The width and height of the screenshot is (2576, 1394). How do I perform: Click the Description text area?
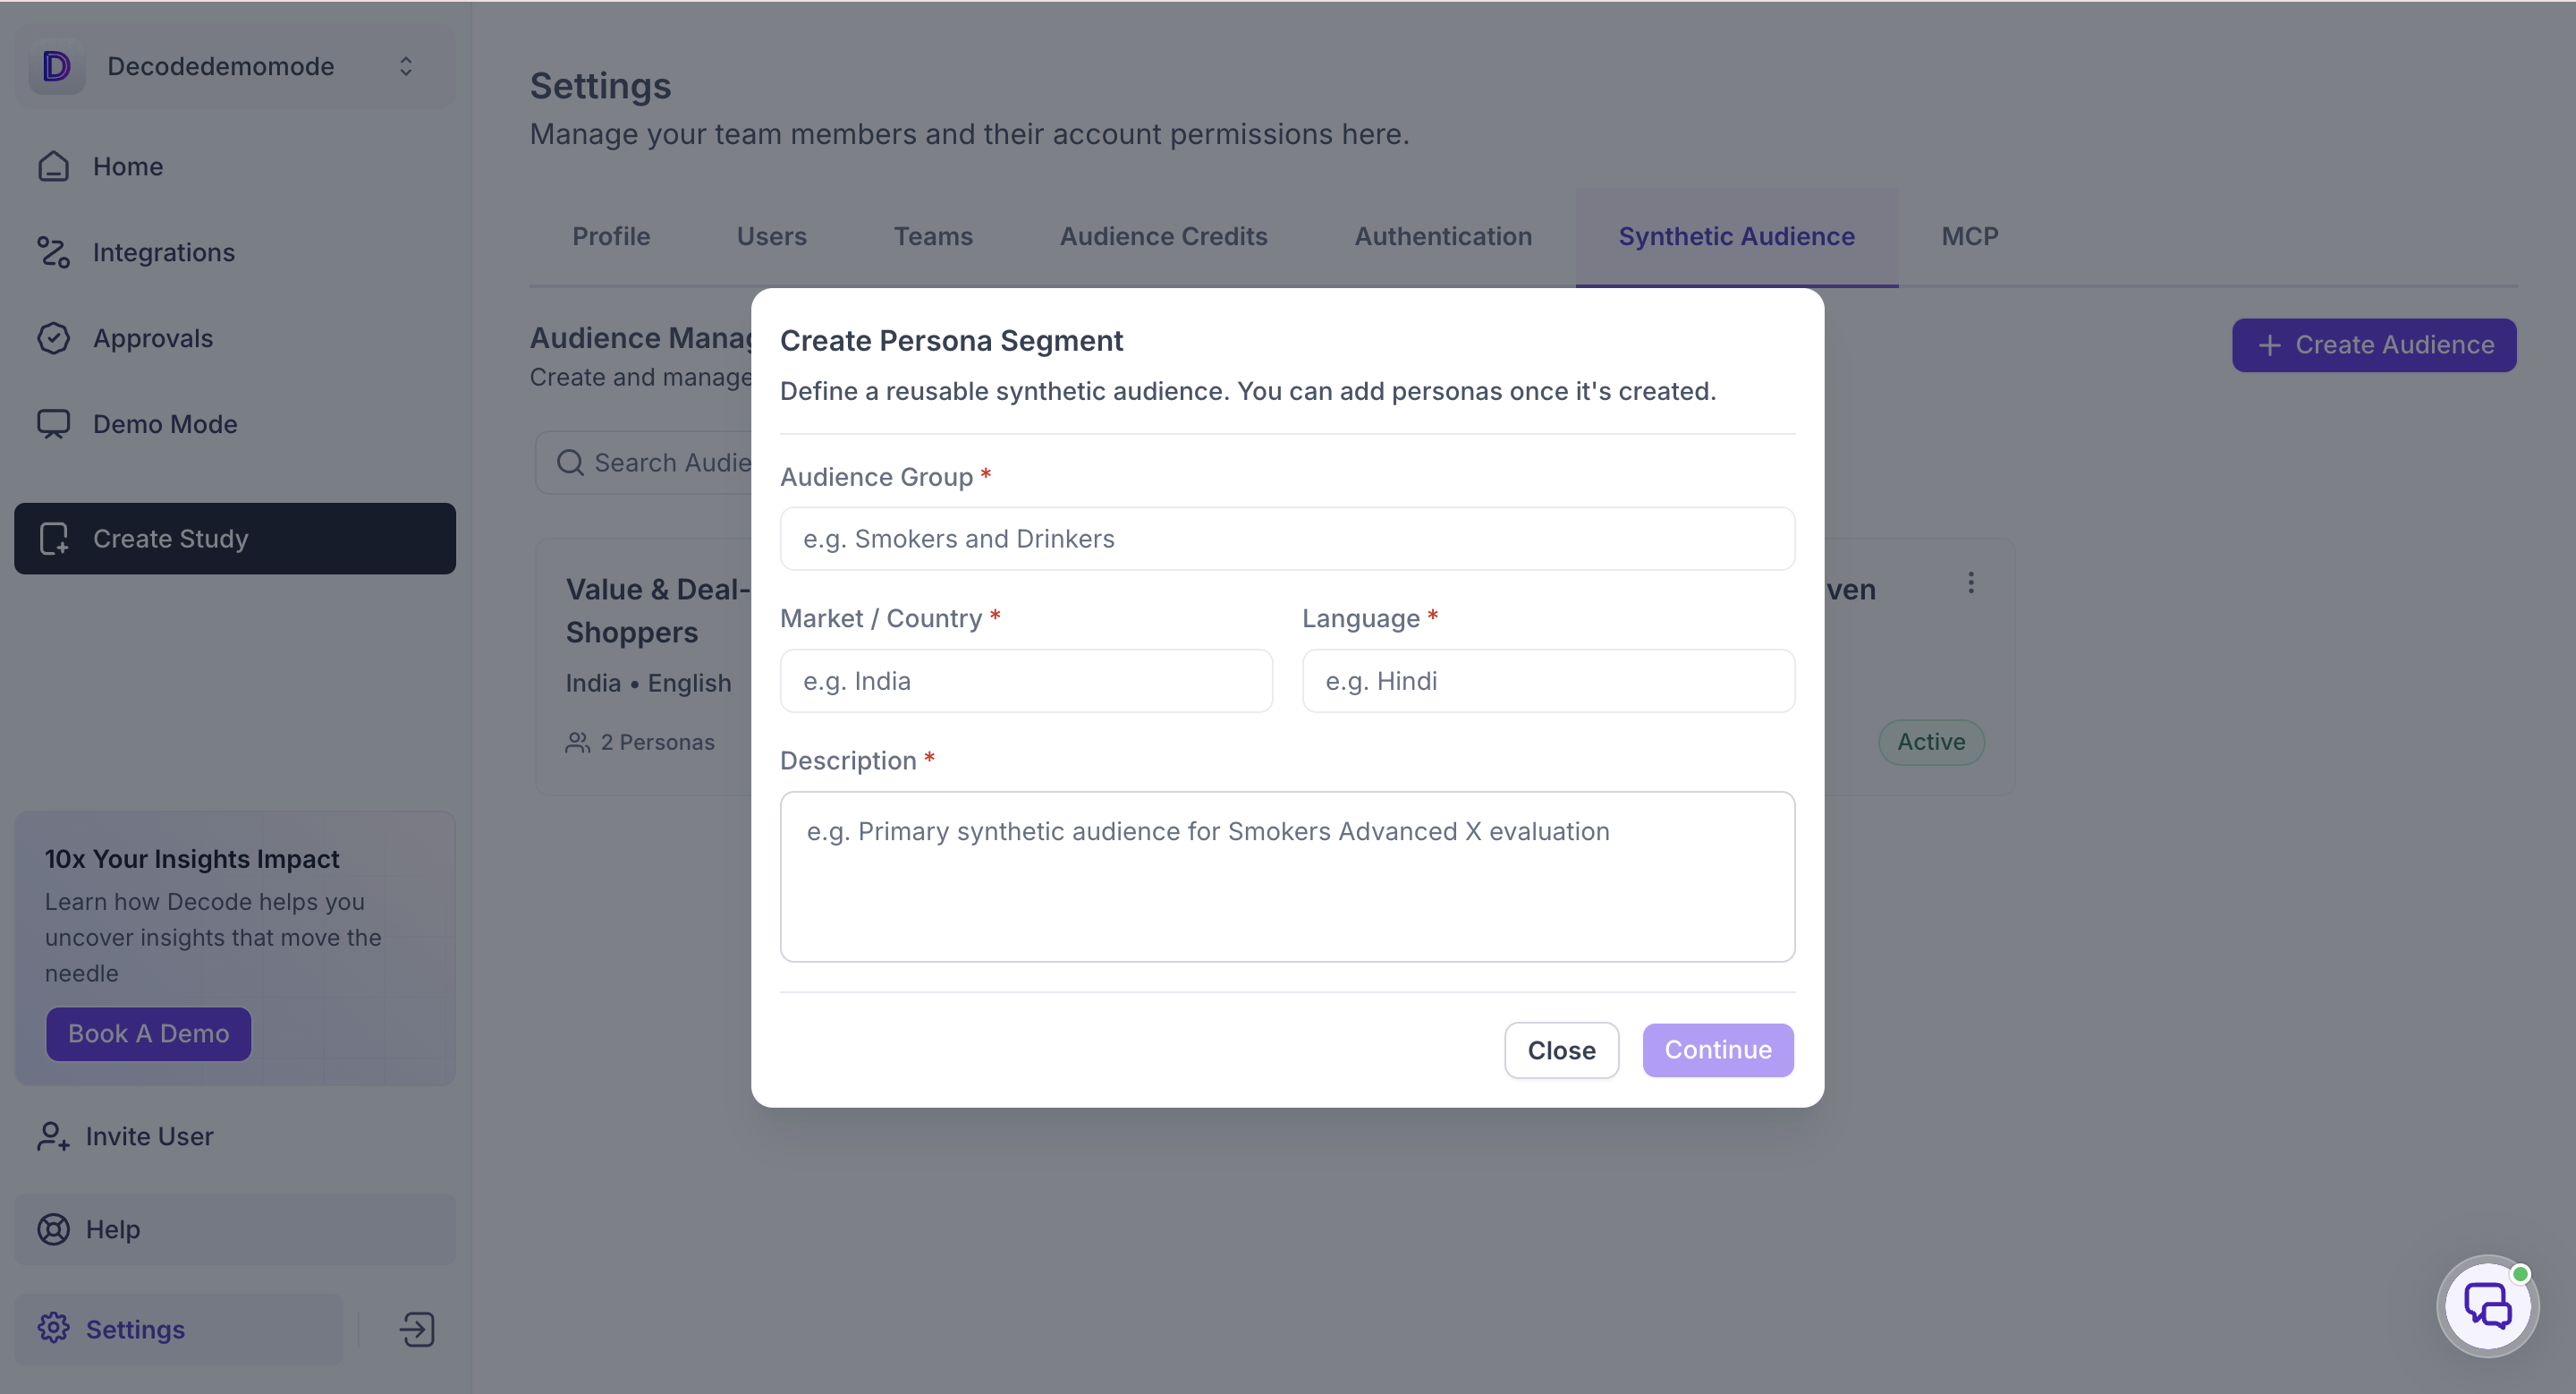point(1287,877)
